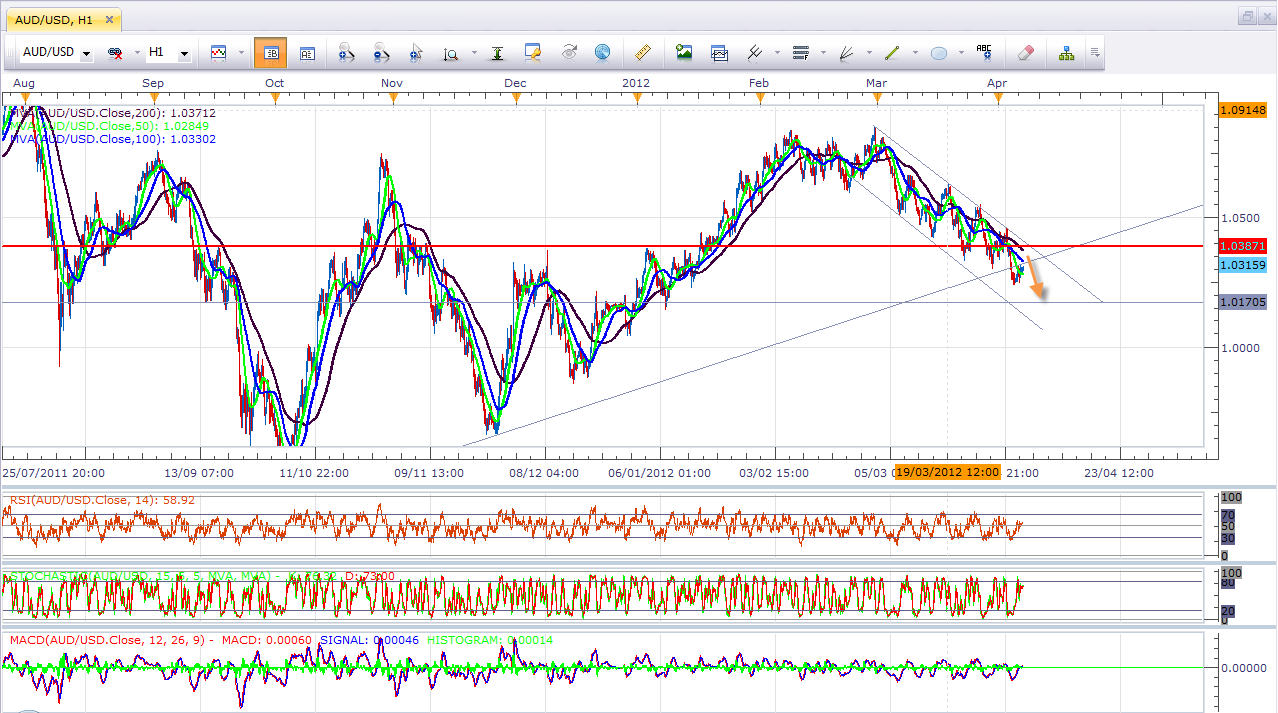Click the zoom out magnifier icon

tap(382, 52)
